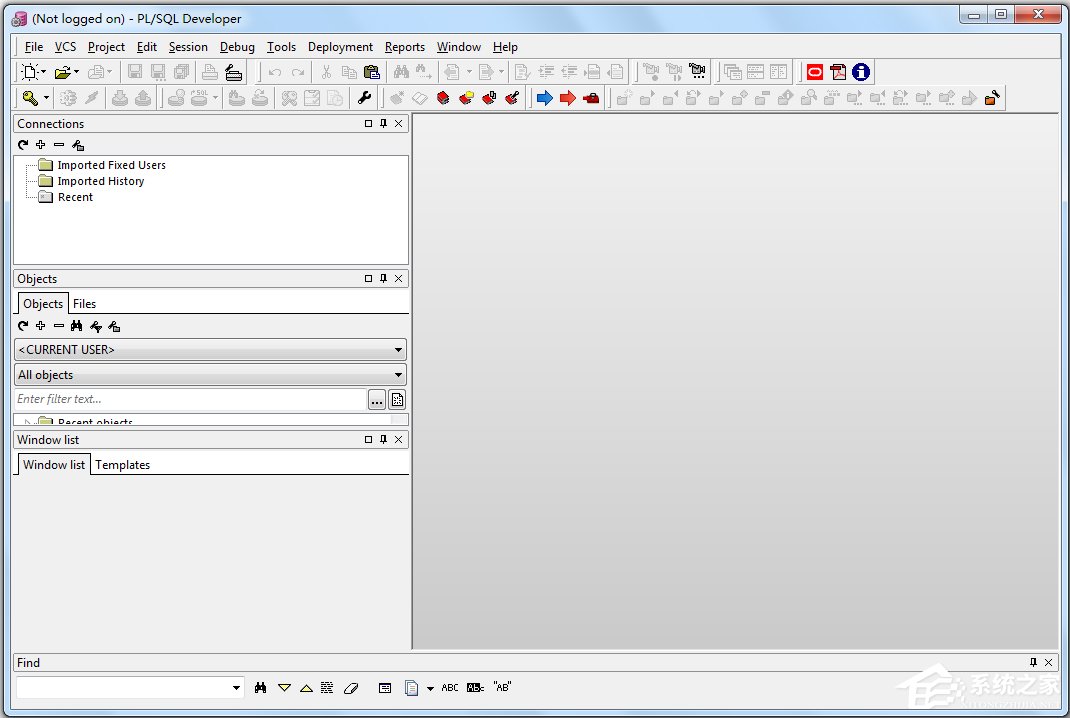The width and height of the screenshot is (1070, 718).
Task: Expand the Recent objects tree node
Action: tap(27, 422)
